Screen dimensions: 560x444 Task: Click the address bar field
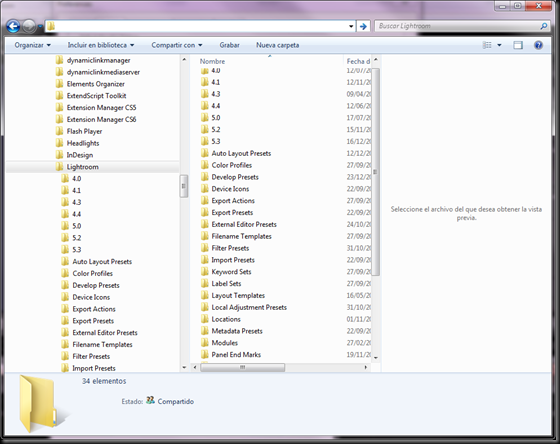point(200,26)
